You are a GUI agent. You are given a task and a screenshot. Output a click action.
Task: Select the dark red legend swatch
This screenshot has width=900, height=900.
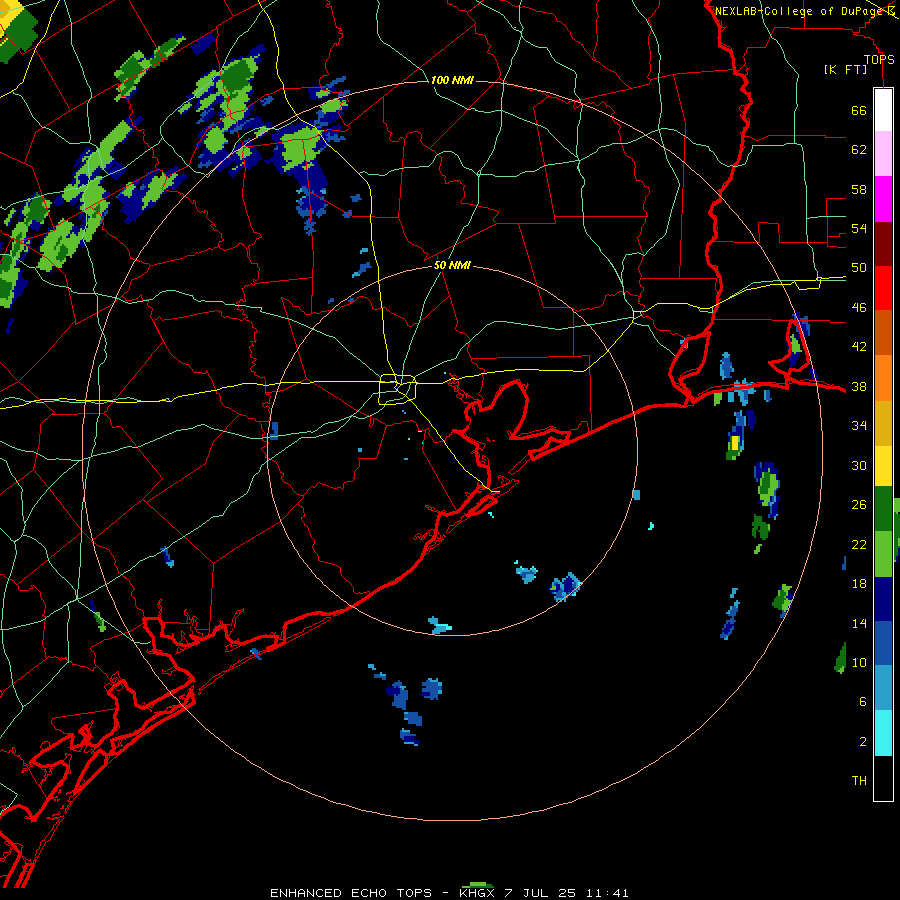(x=883, y=244)
